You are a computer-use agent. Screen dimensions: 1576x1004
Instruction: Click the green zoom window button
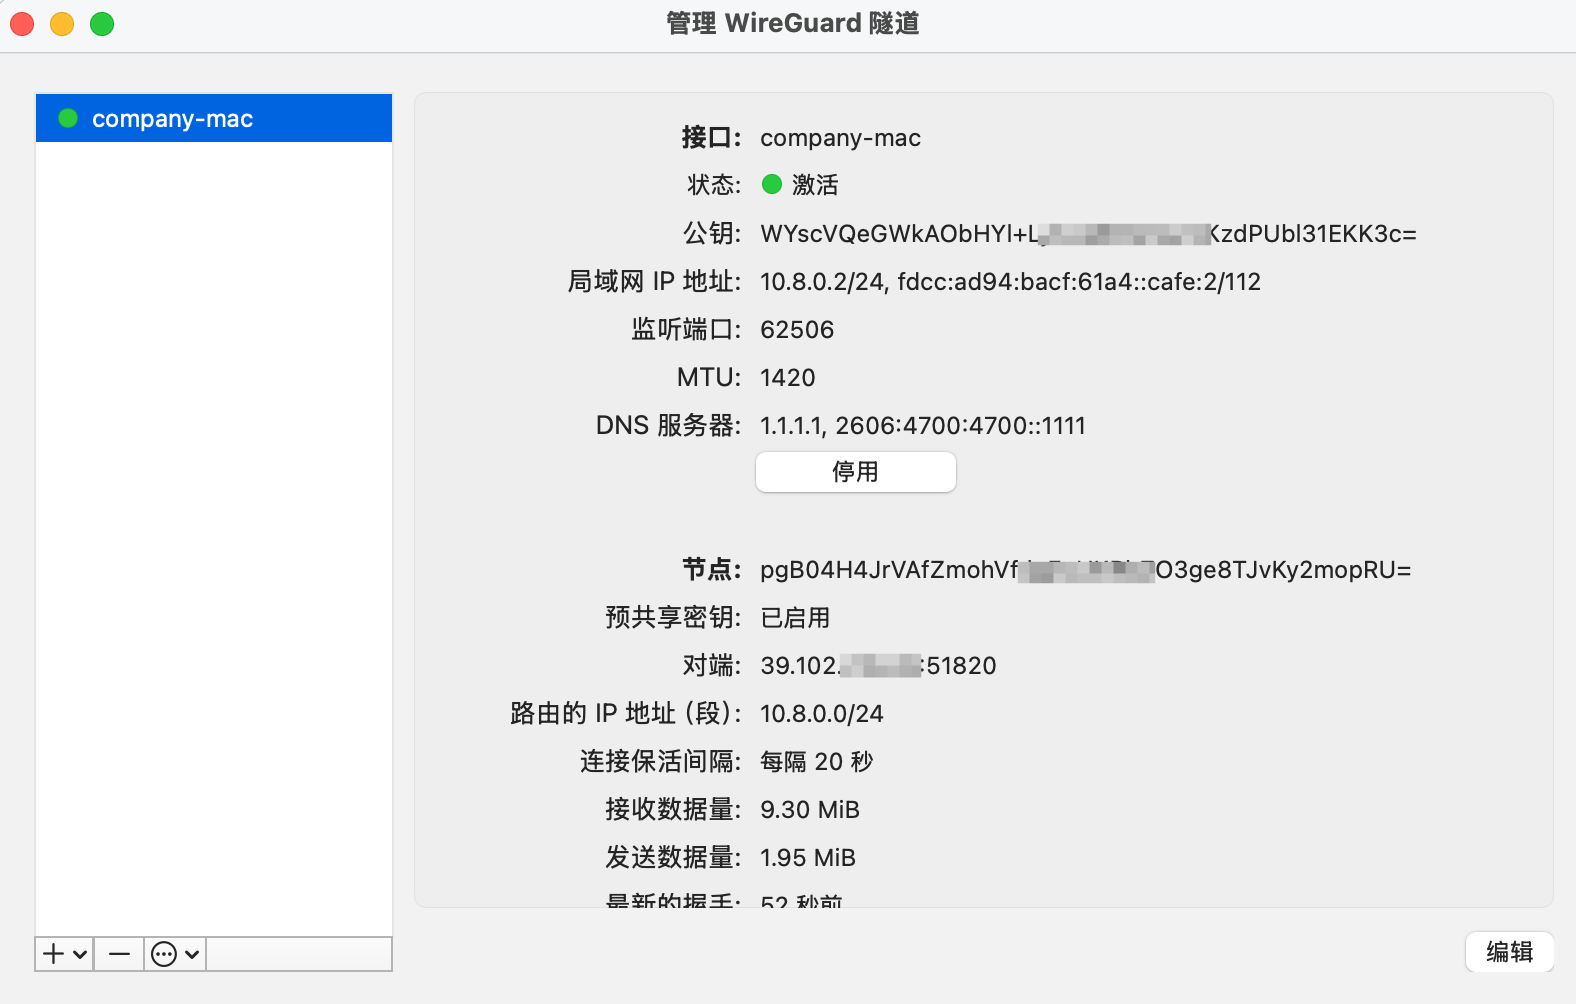click(102, 24)
